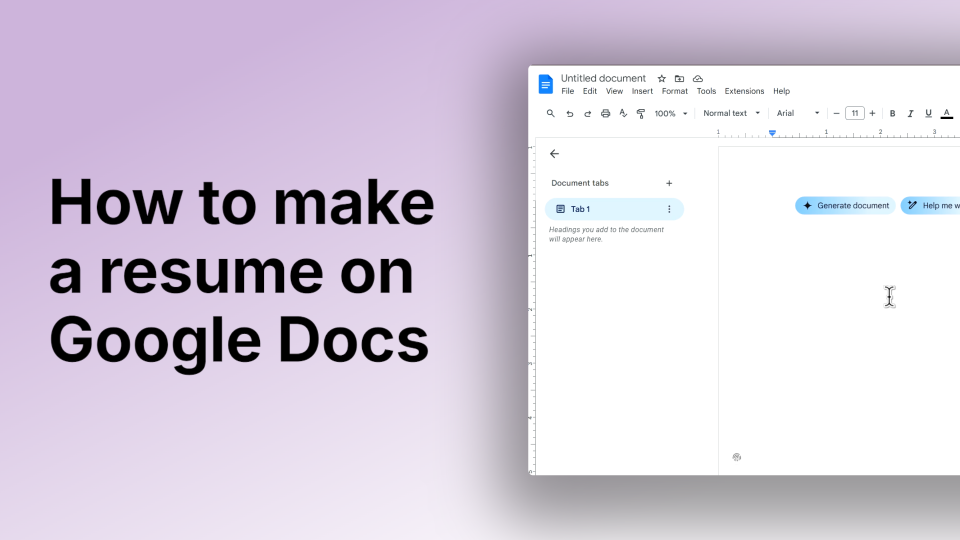Open the Extensions menu

coord(744,91)
